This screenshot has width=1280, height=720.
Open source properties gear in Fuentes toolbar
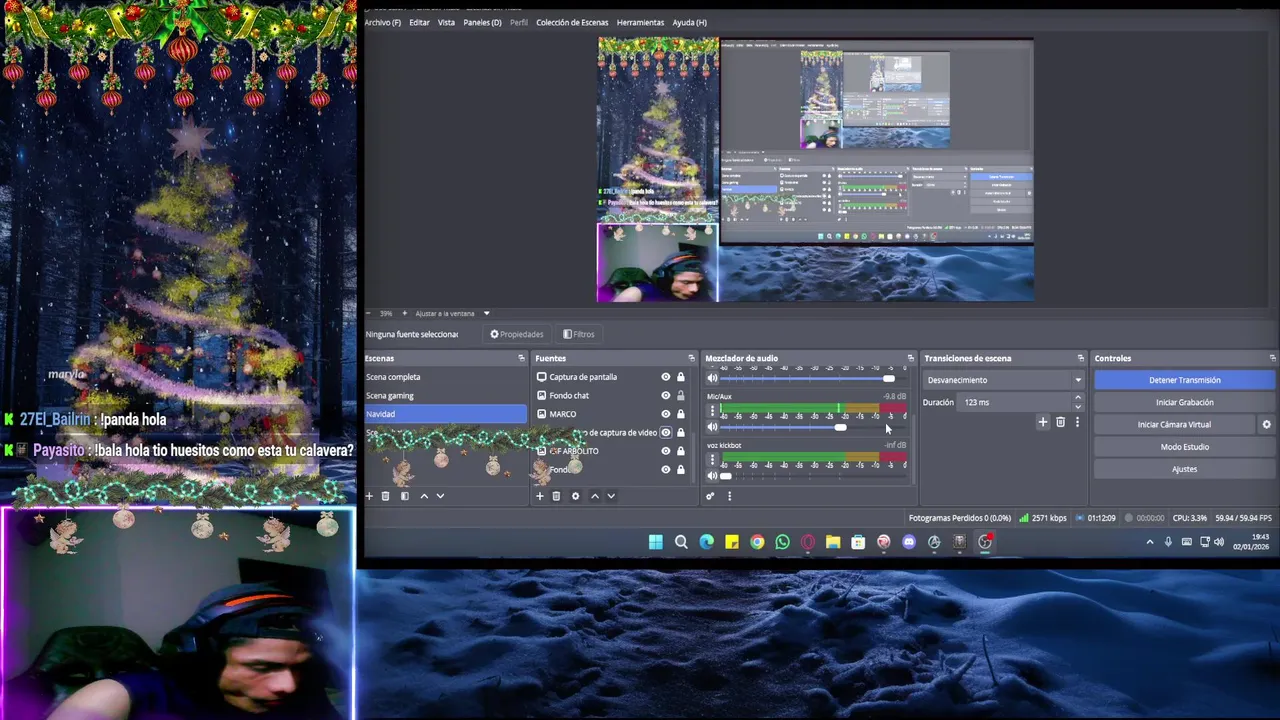575,496
